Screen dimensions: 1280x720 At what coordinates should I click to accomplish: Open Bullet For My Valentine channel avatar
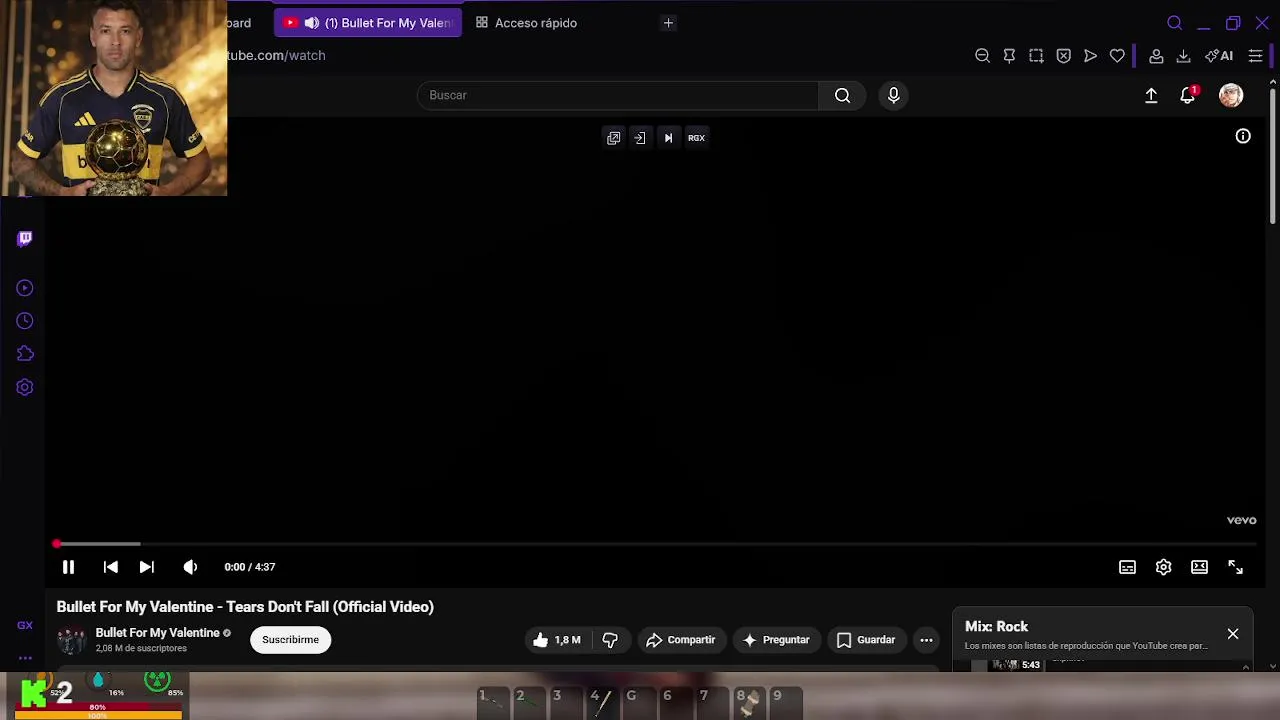pos(71,640)
